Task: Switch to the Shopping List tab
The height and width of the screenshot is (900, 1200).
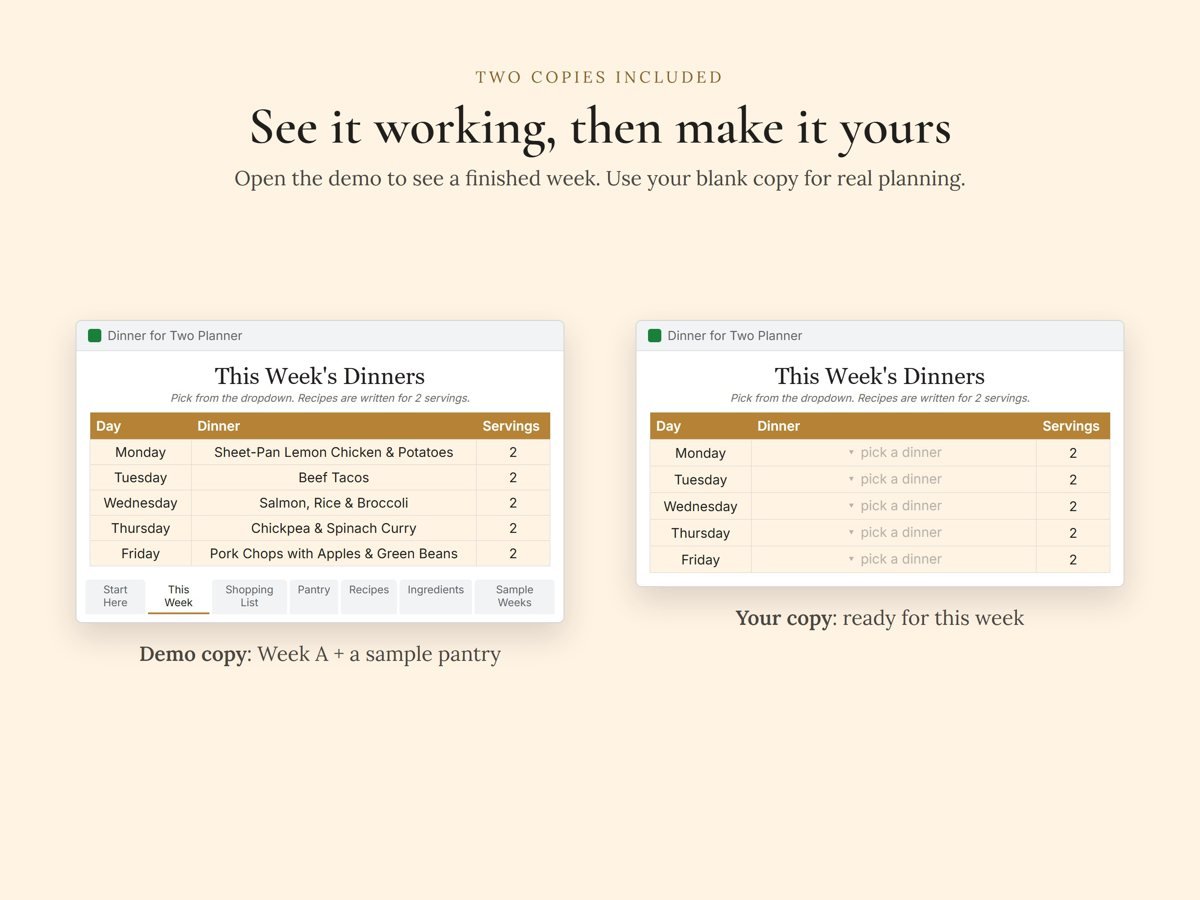Action: point(249,596)
